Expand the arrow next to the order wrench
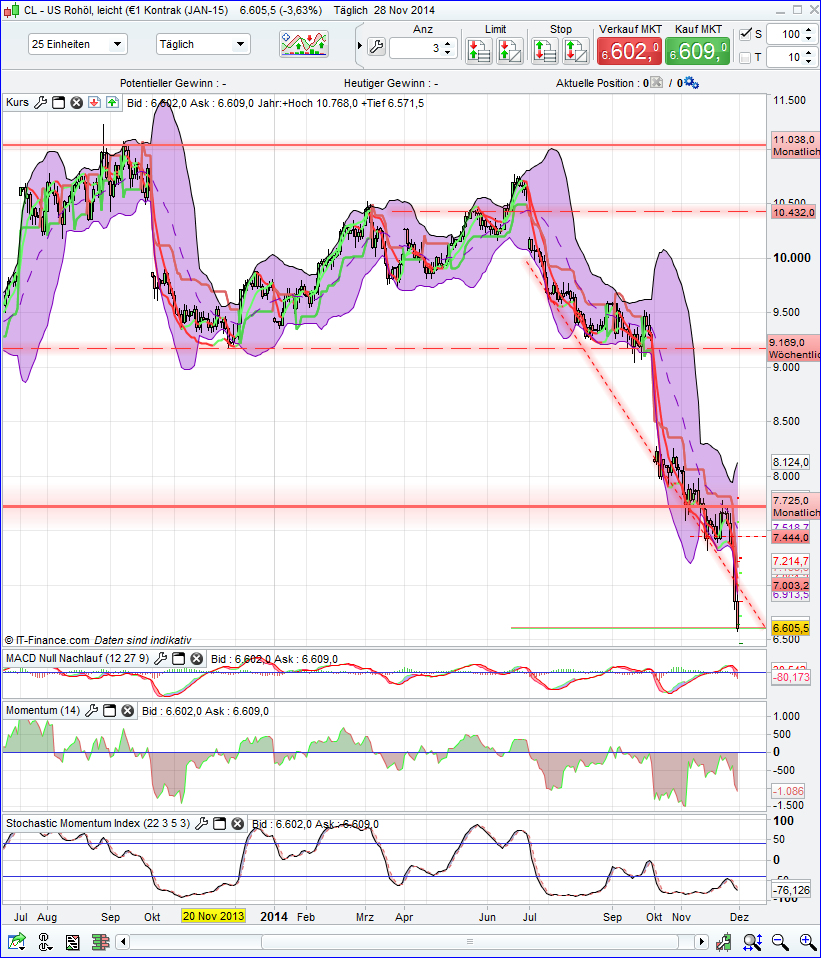The height and width of the screenshot is (958, 821). [x=358, y=44]
